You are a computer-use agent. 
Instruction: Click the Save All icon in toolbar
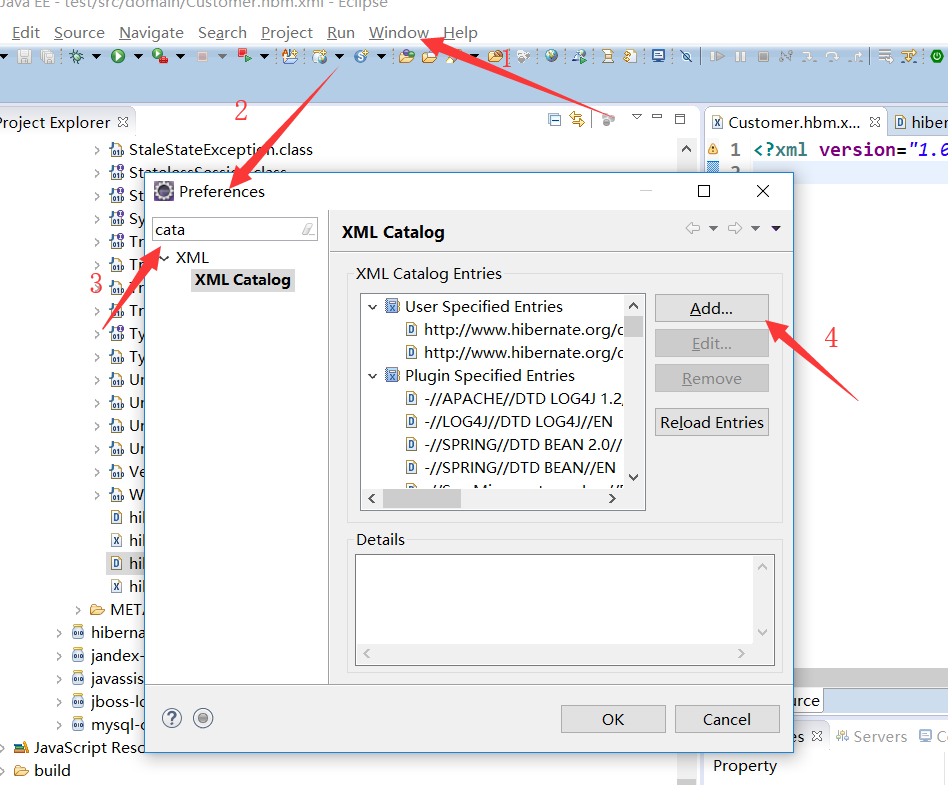click(x=47, y=56)
